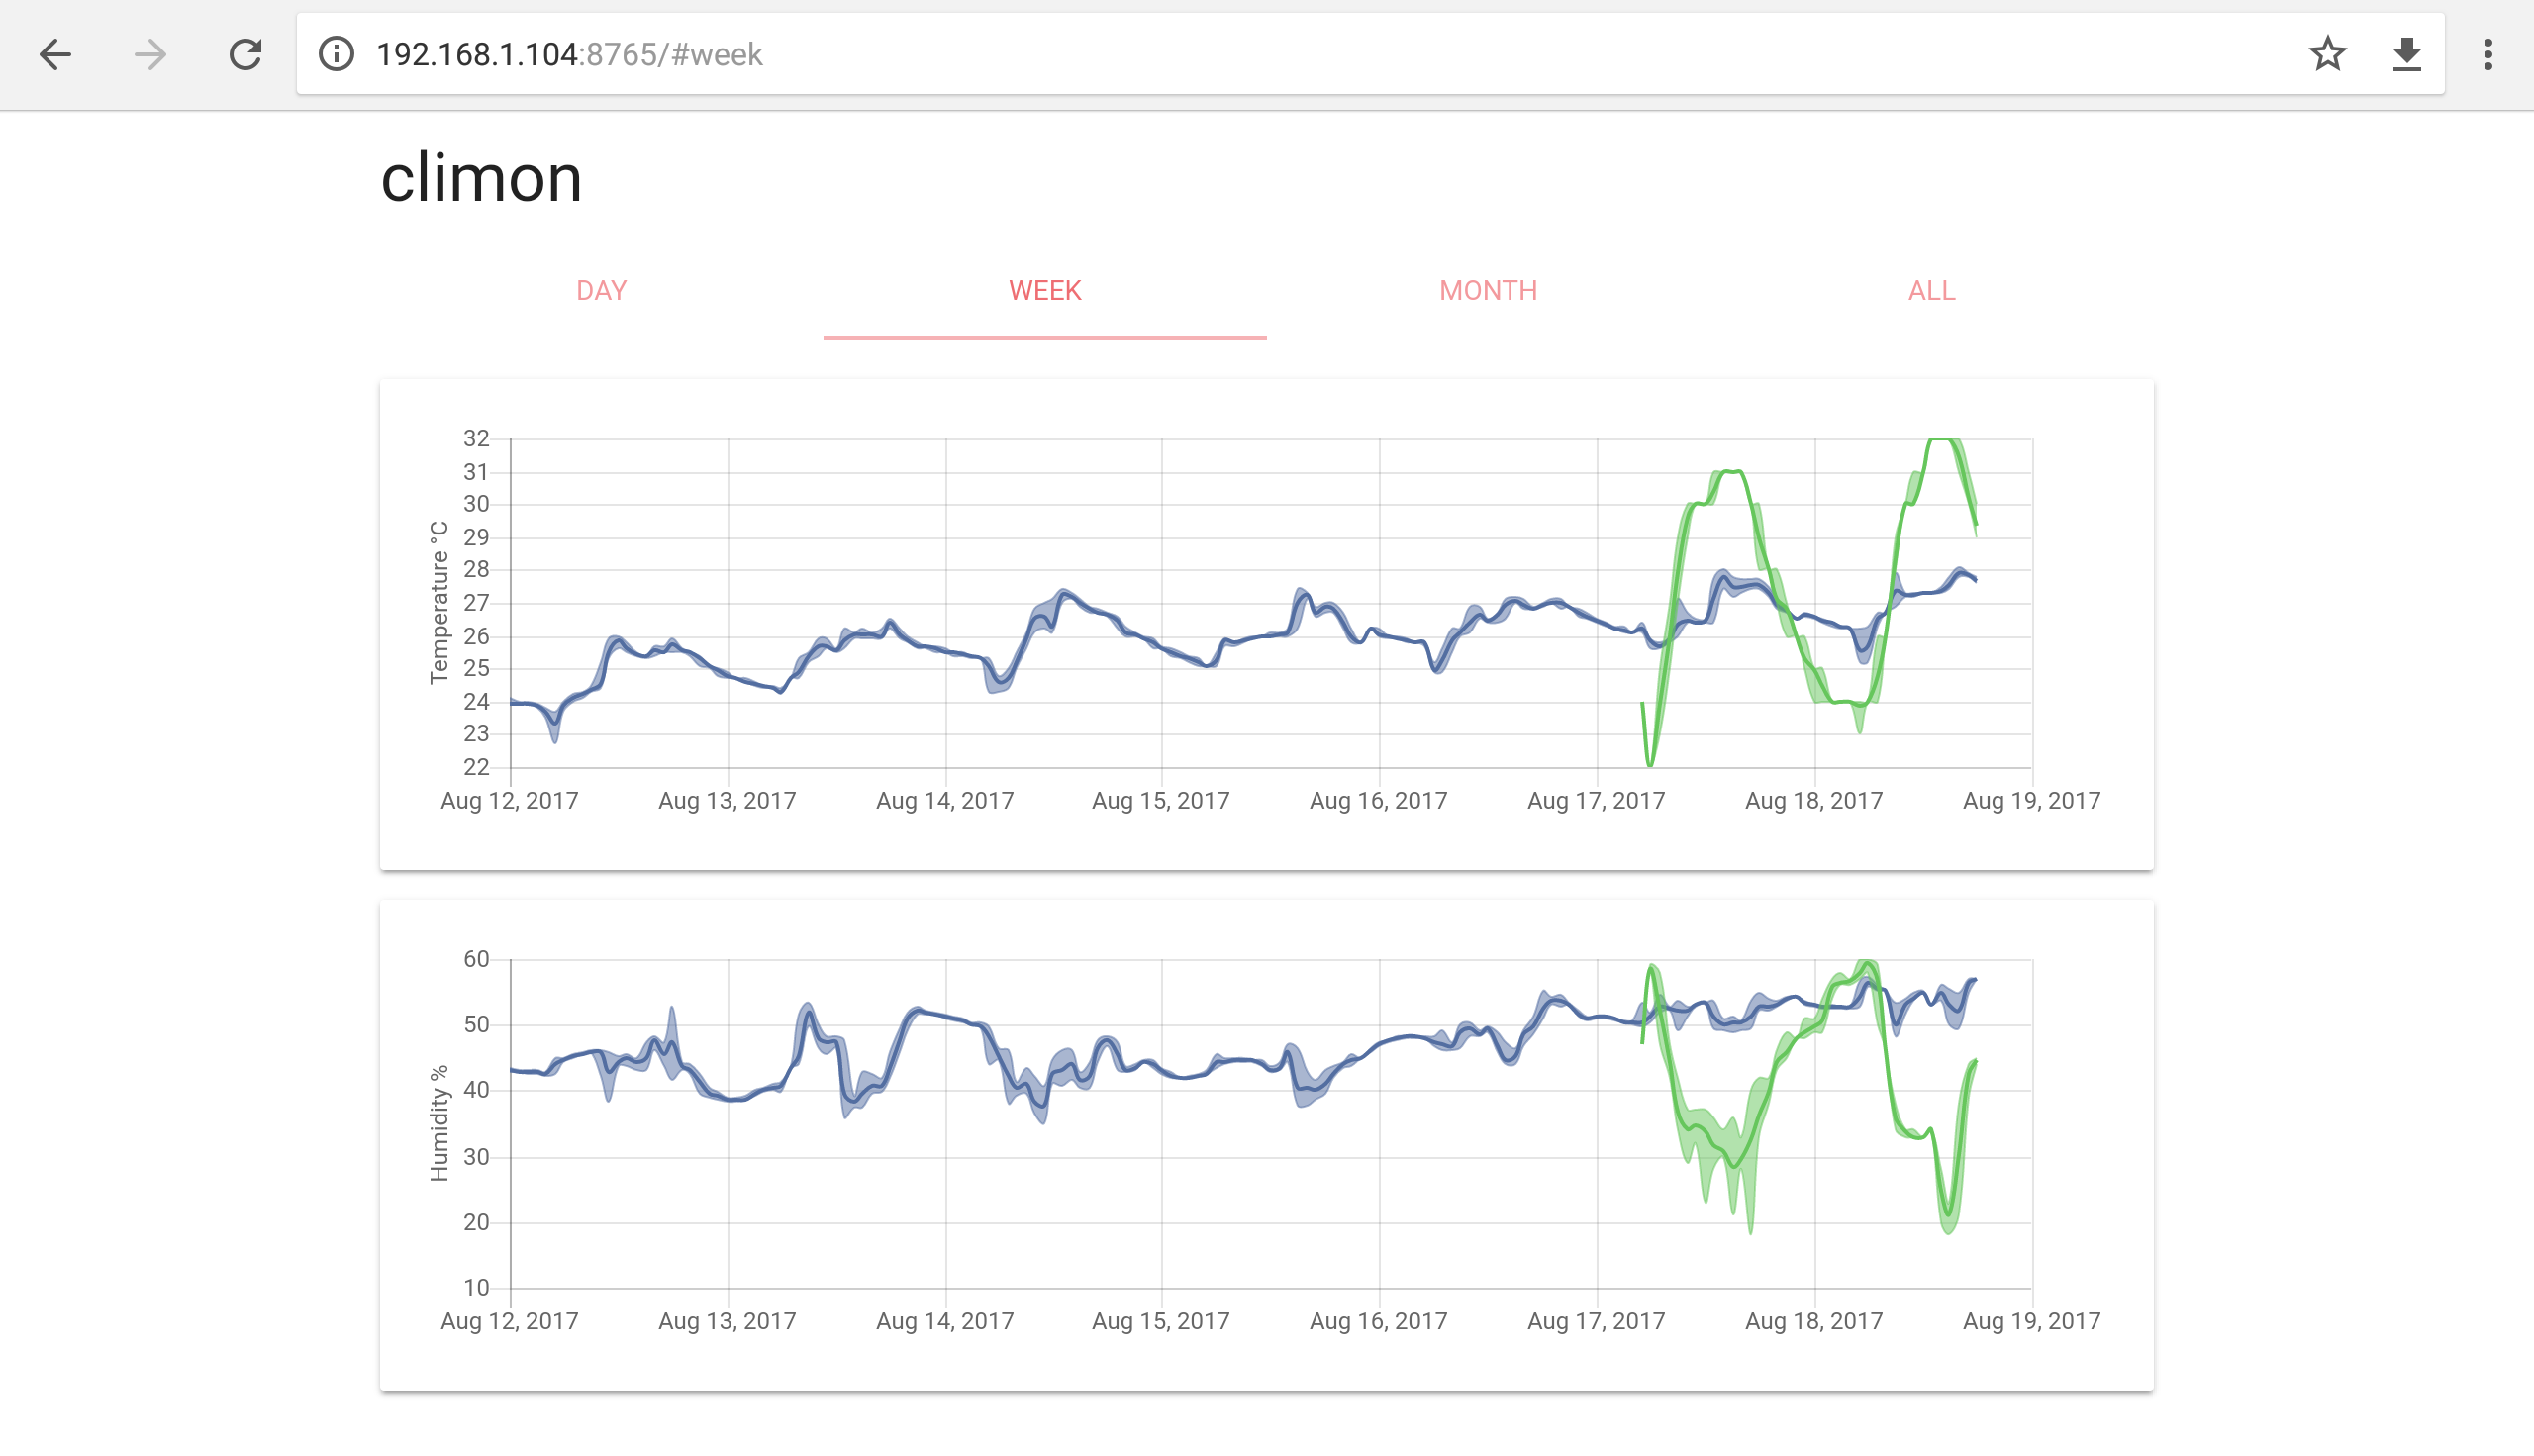
Task: Open the page info icon in address bar
Action: [335, 55]
